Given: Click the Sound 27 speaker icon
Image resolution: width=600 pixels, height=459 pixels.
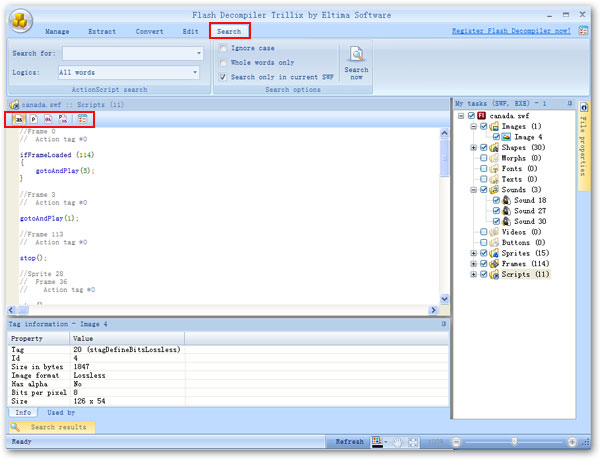Looking at the screenshot, I should click(x=506, y=211).
